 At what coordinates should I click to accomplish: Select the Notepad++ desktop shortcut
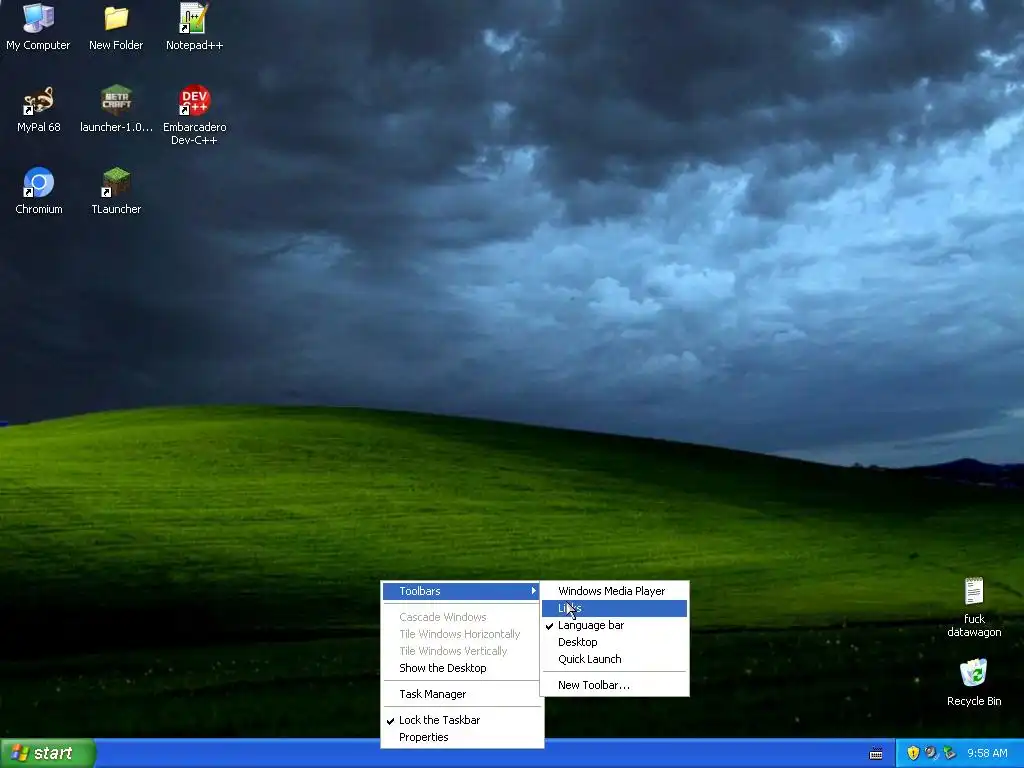point(194,26)
